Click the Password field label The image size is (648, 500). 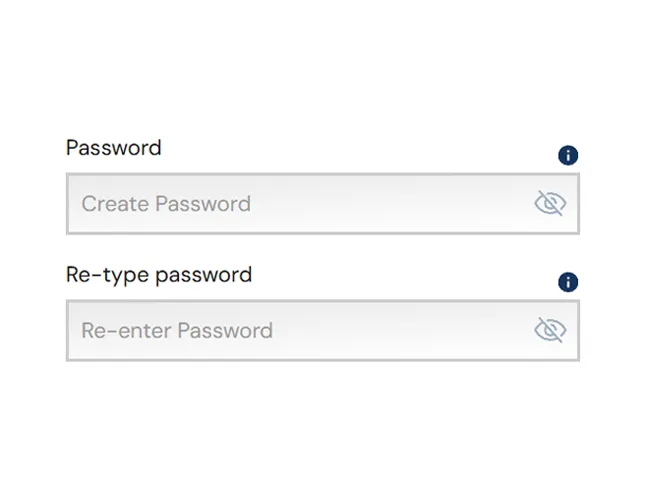pyautogui.click(x=114, y=148)
